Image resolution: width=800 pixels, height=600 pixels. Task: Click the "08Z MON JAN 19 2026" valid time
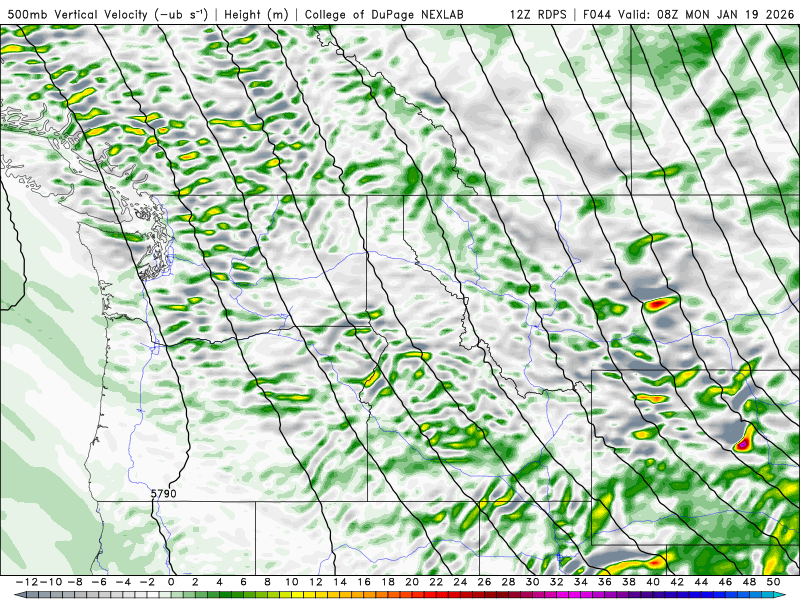click(x=726, y=14)
